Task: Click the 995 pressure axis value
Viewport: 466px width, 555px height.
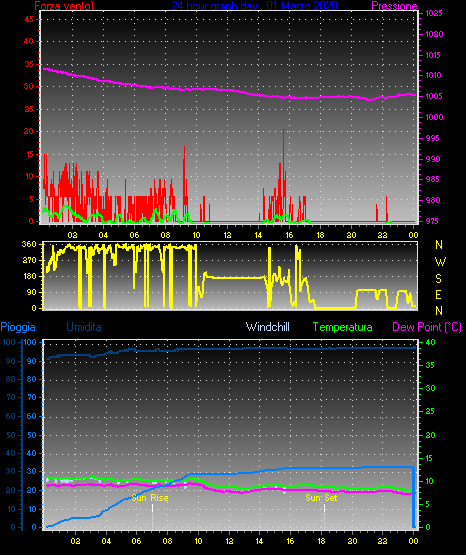Action: pos(433,138)
